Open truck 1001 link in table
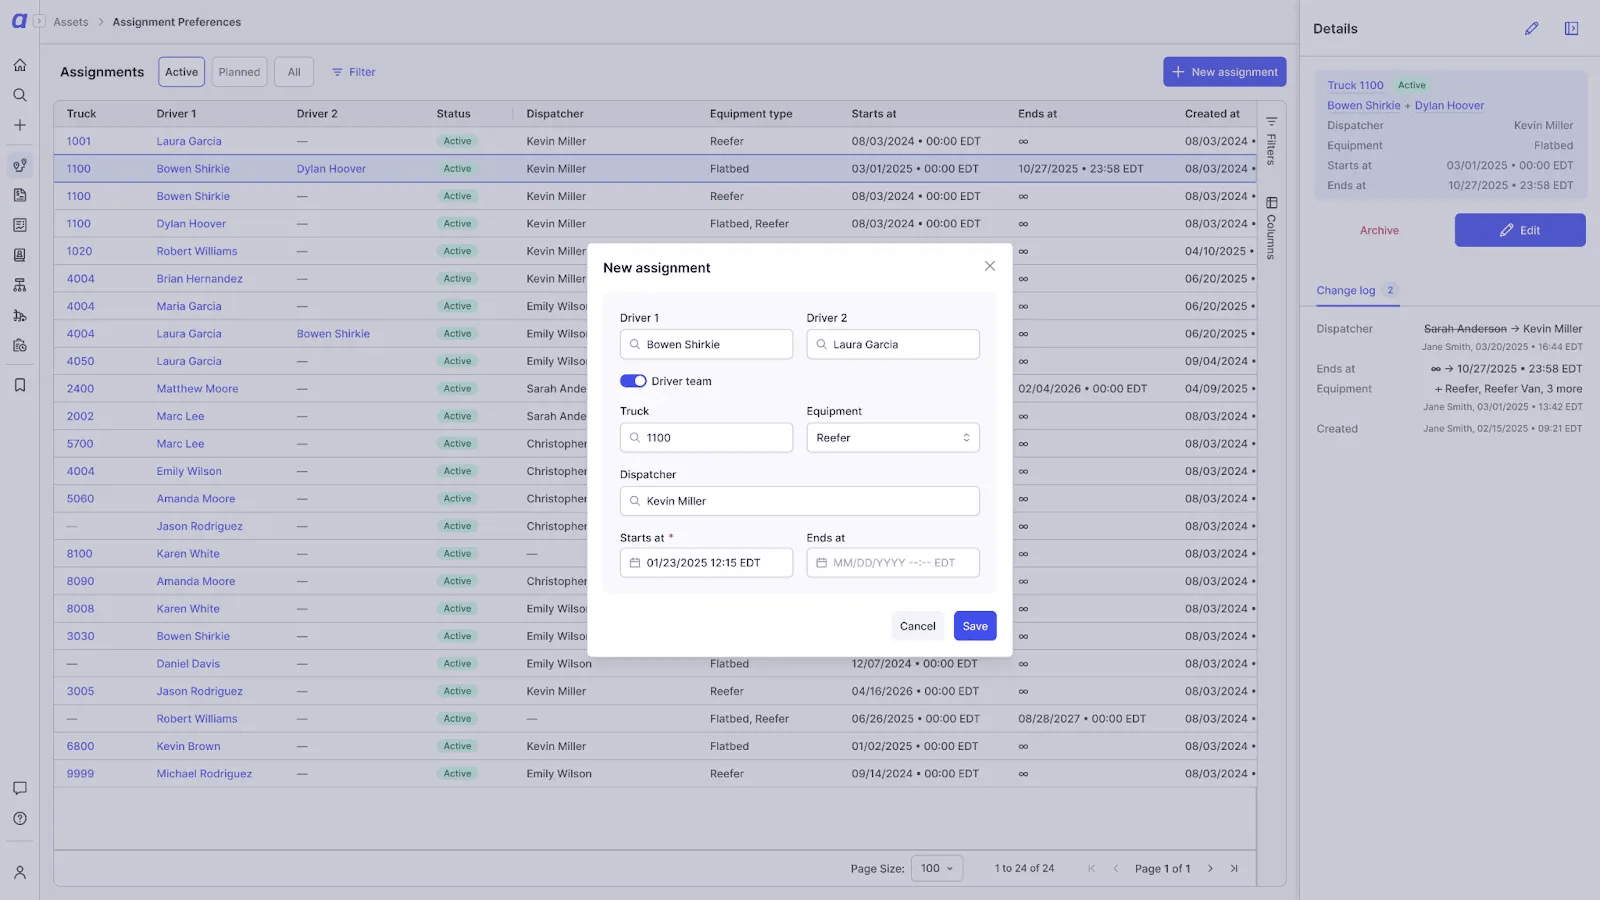Image resolution: width=1600 pixels, height=900 pixels. coord(78,141)
